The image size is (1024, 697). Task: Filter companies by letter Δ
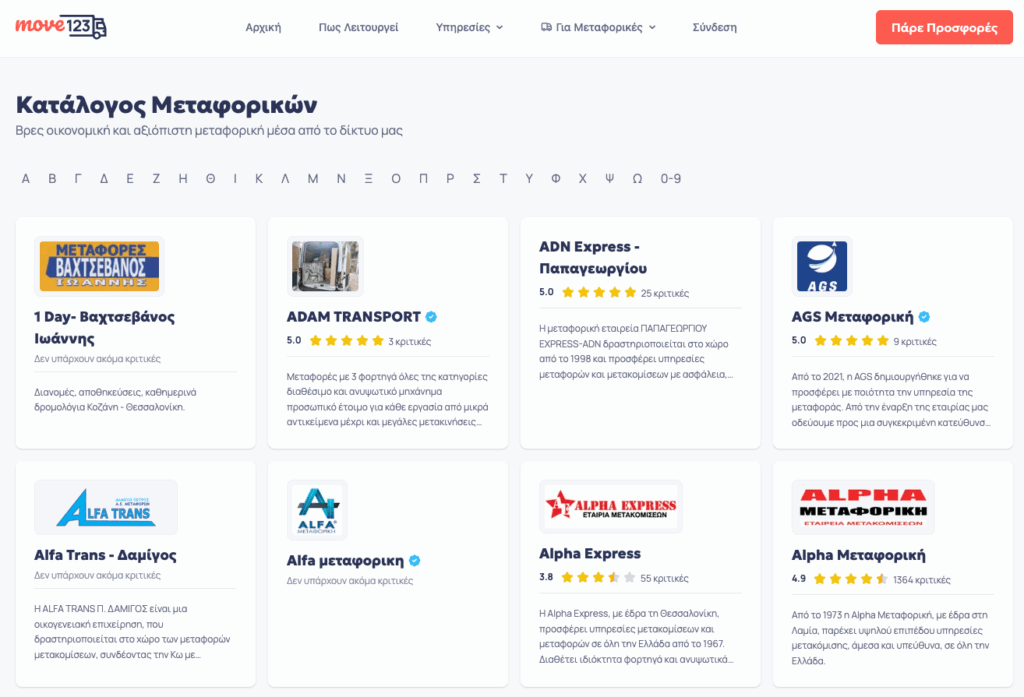coord(104,178)
